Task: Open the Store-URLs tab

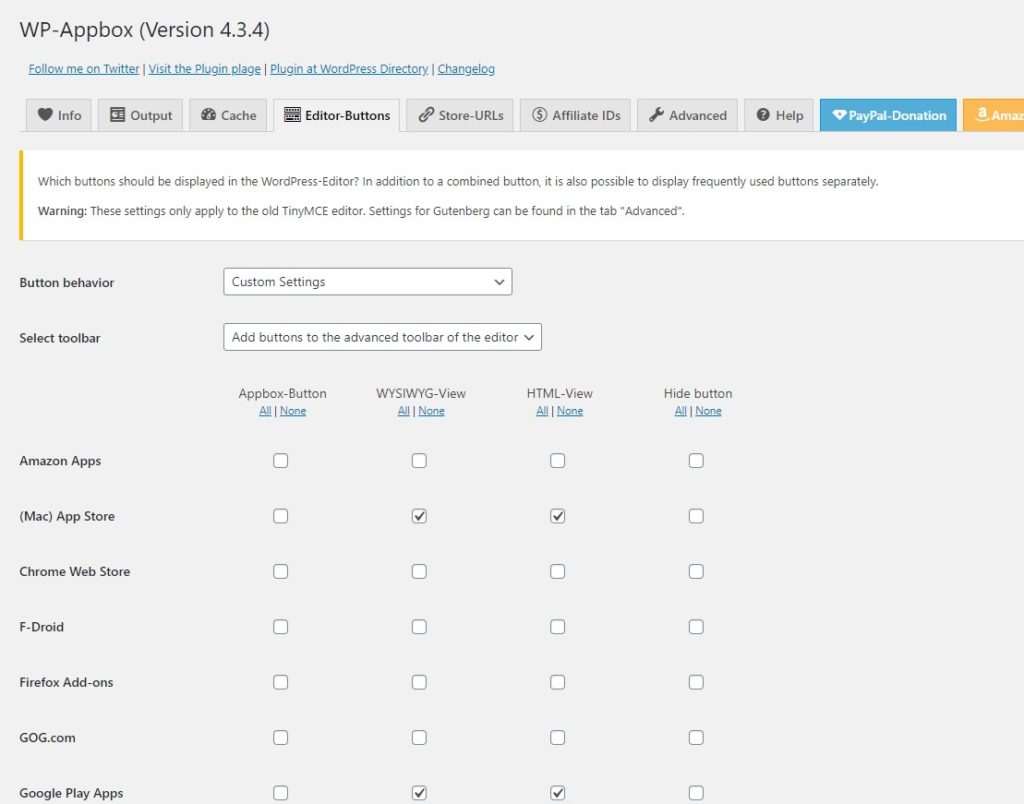Action: [x=460, y=115]
